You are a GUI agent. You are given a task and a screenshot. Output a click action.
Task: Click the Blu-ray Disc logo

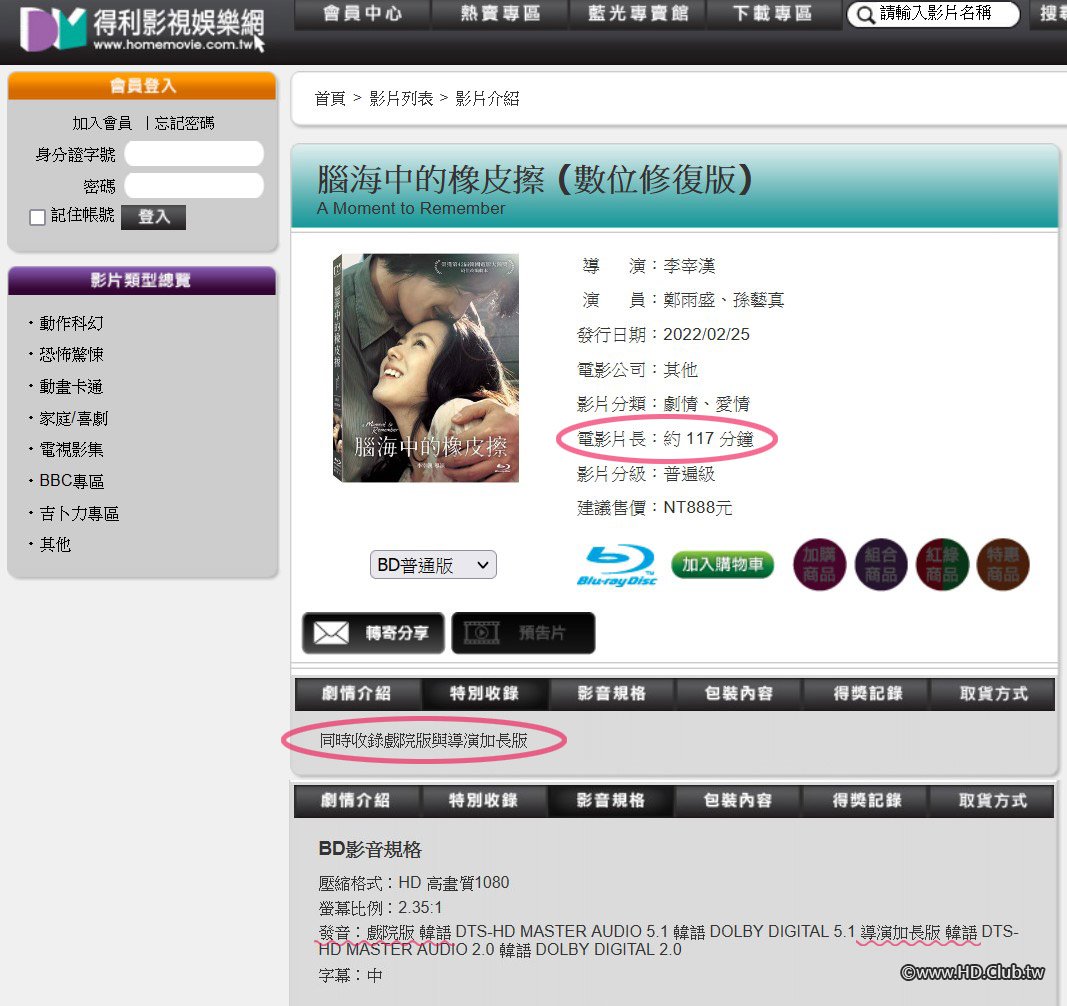point(617,565)
